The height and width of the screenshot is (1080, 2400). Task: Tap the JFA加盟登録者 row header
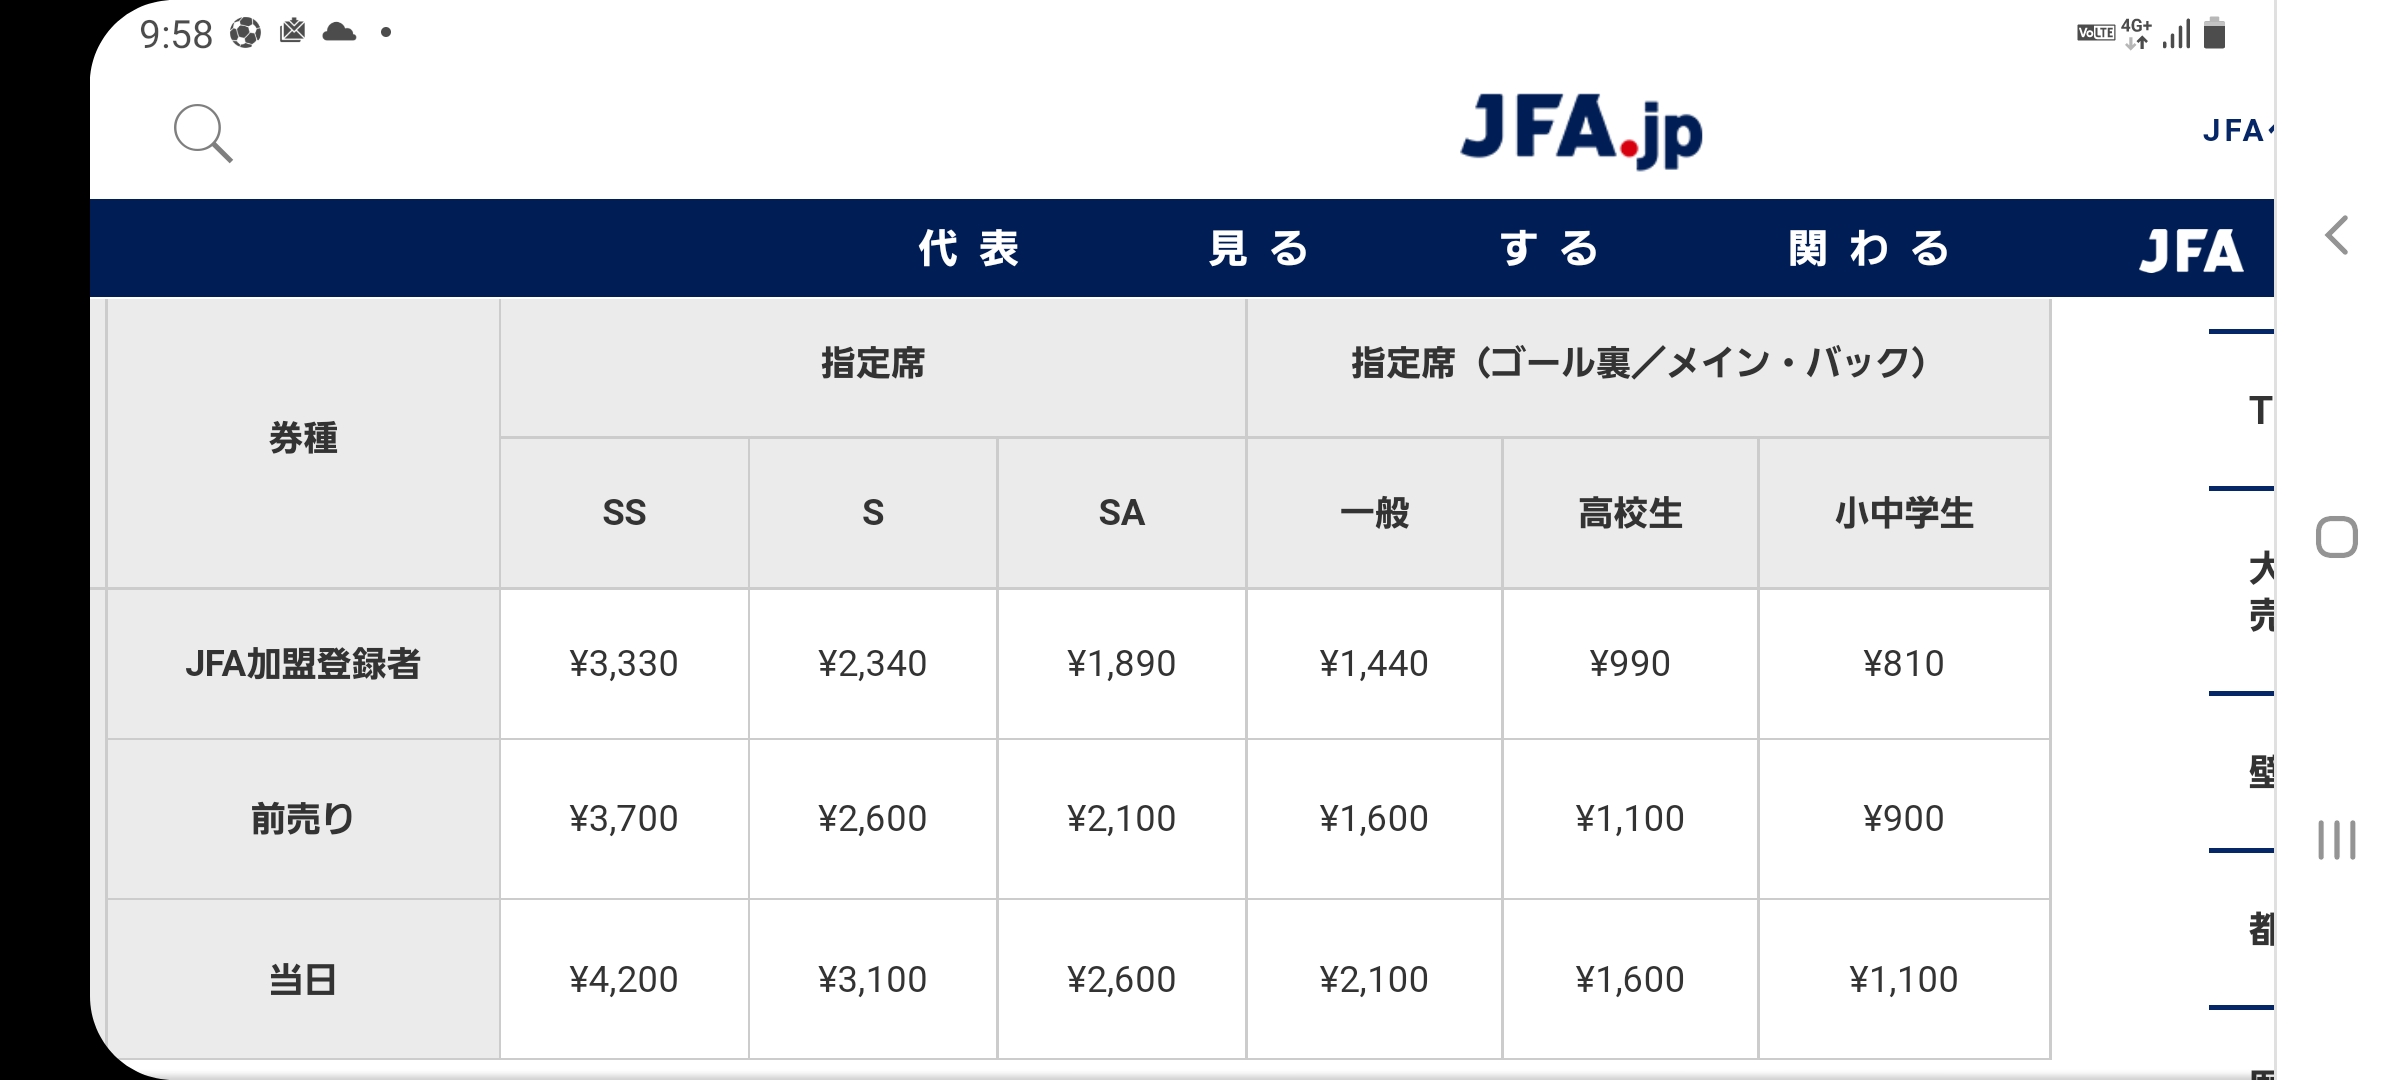[303, 664]
